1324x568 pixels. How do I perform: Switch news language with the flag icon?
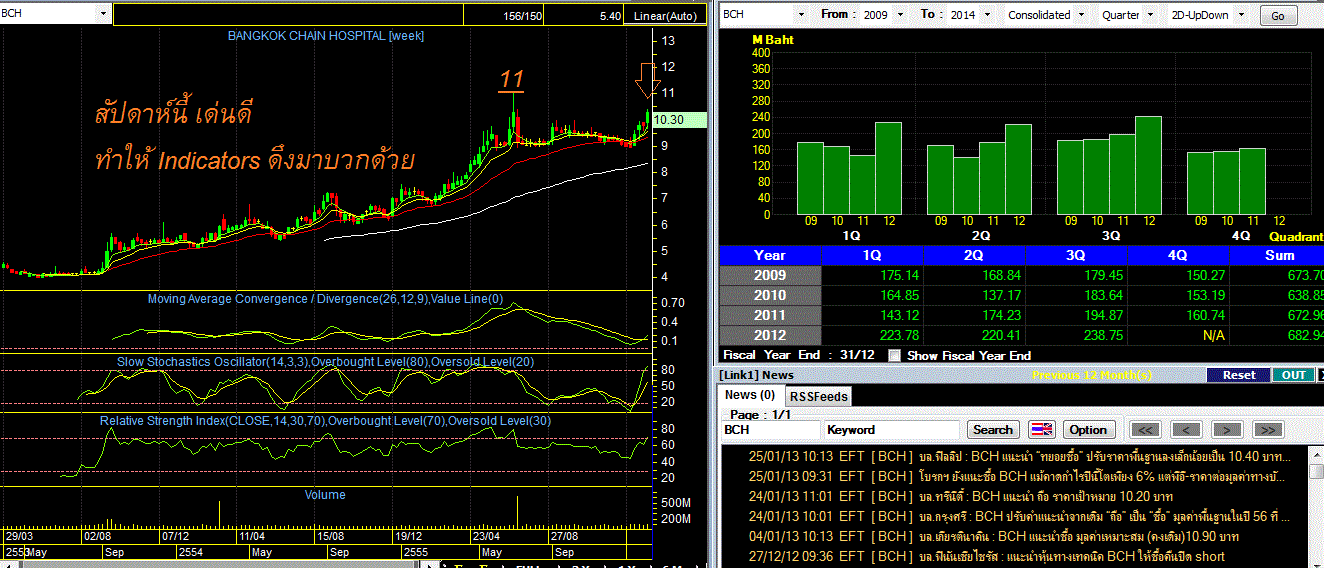click(x=1042, y=429)
